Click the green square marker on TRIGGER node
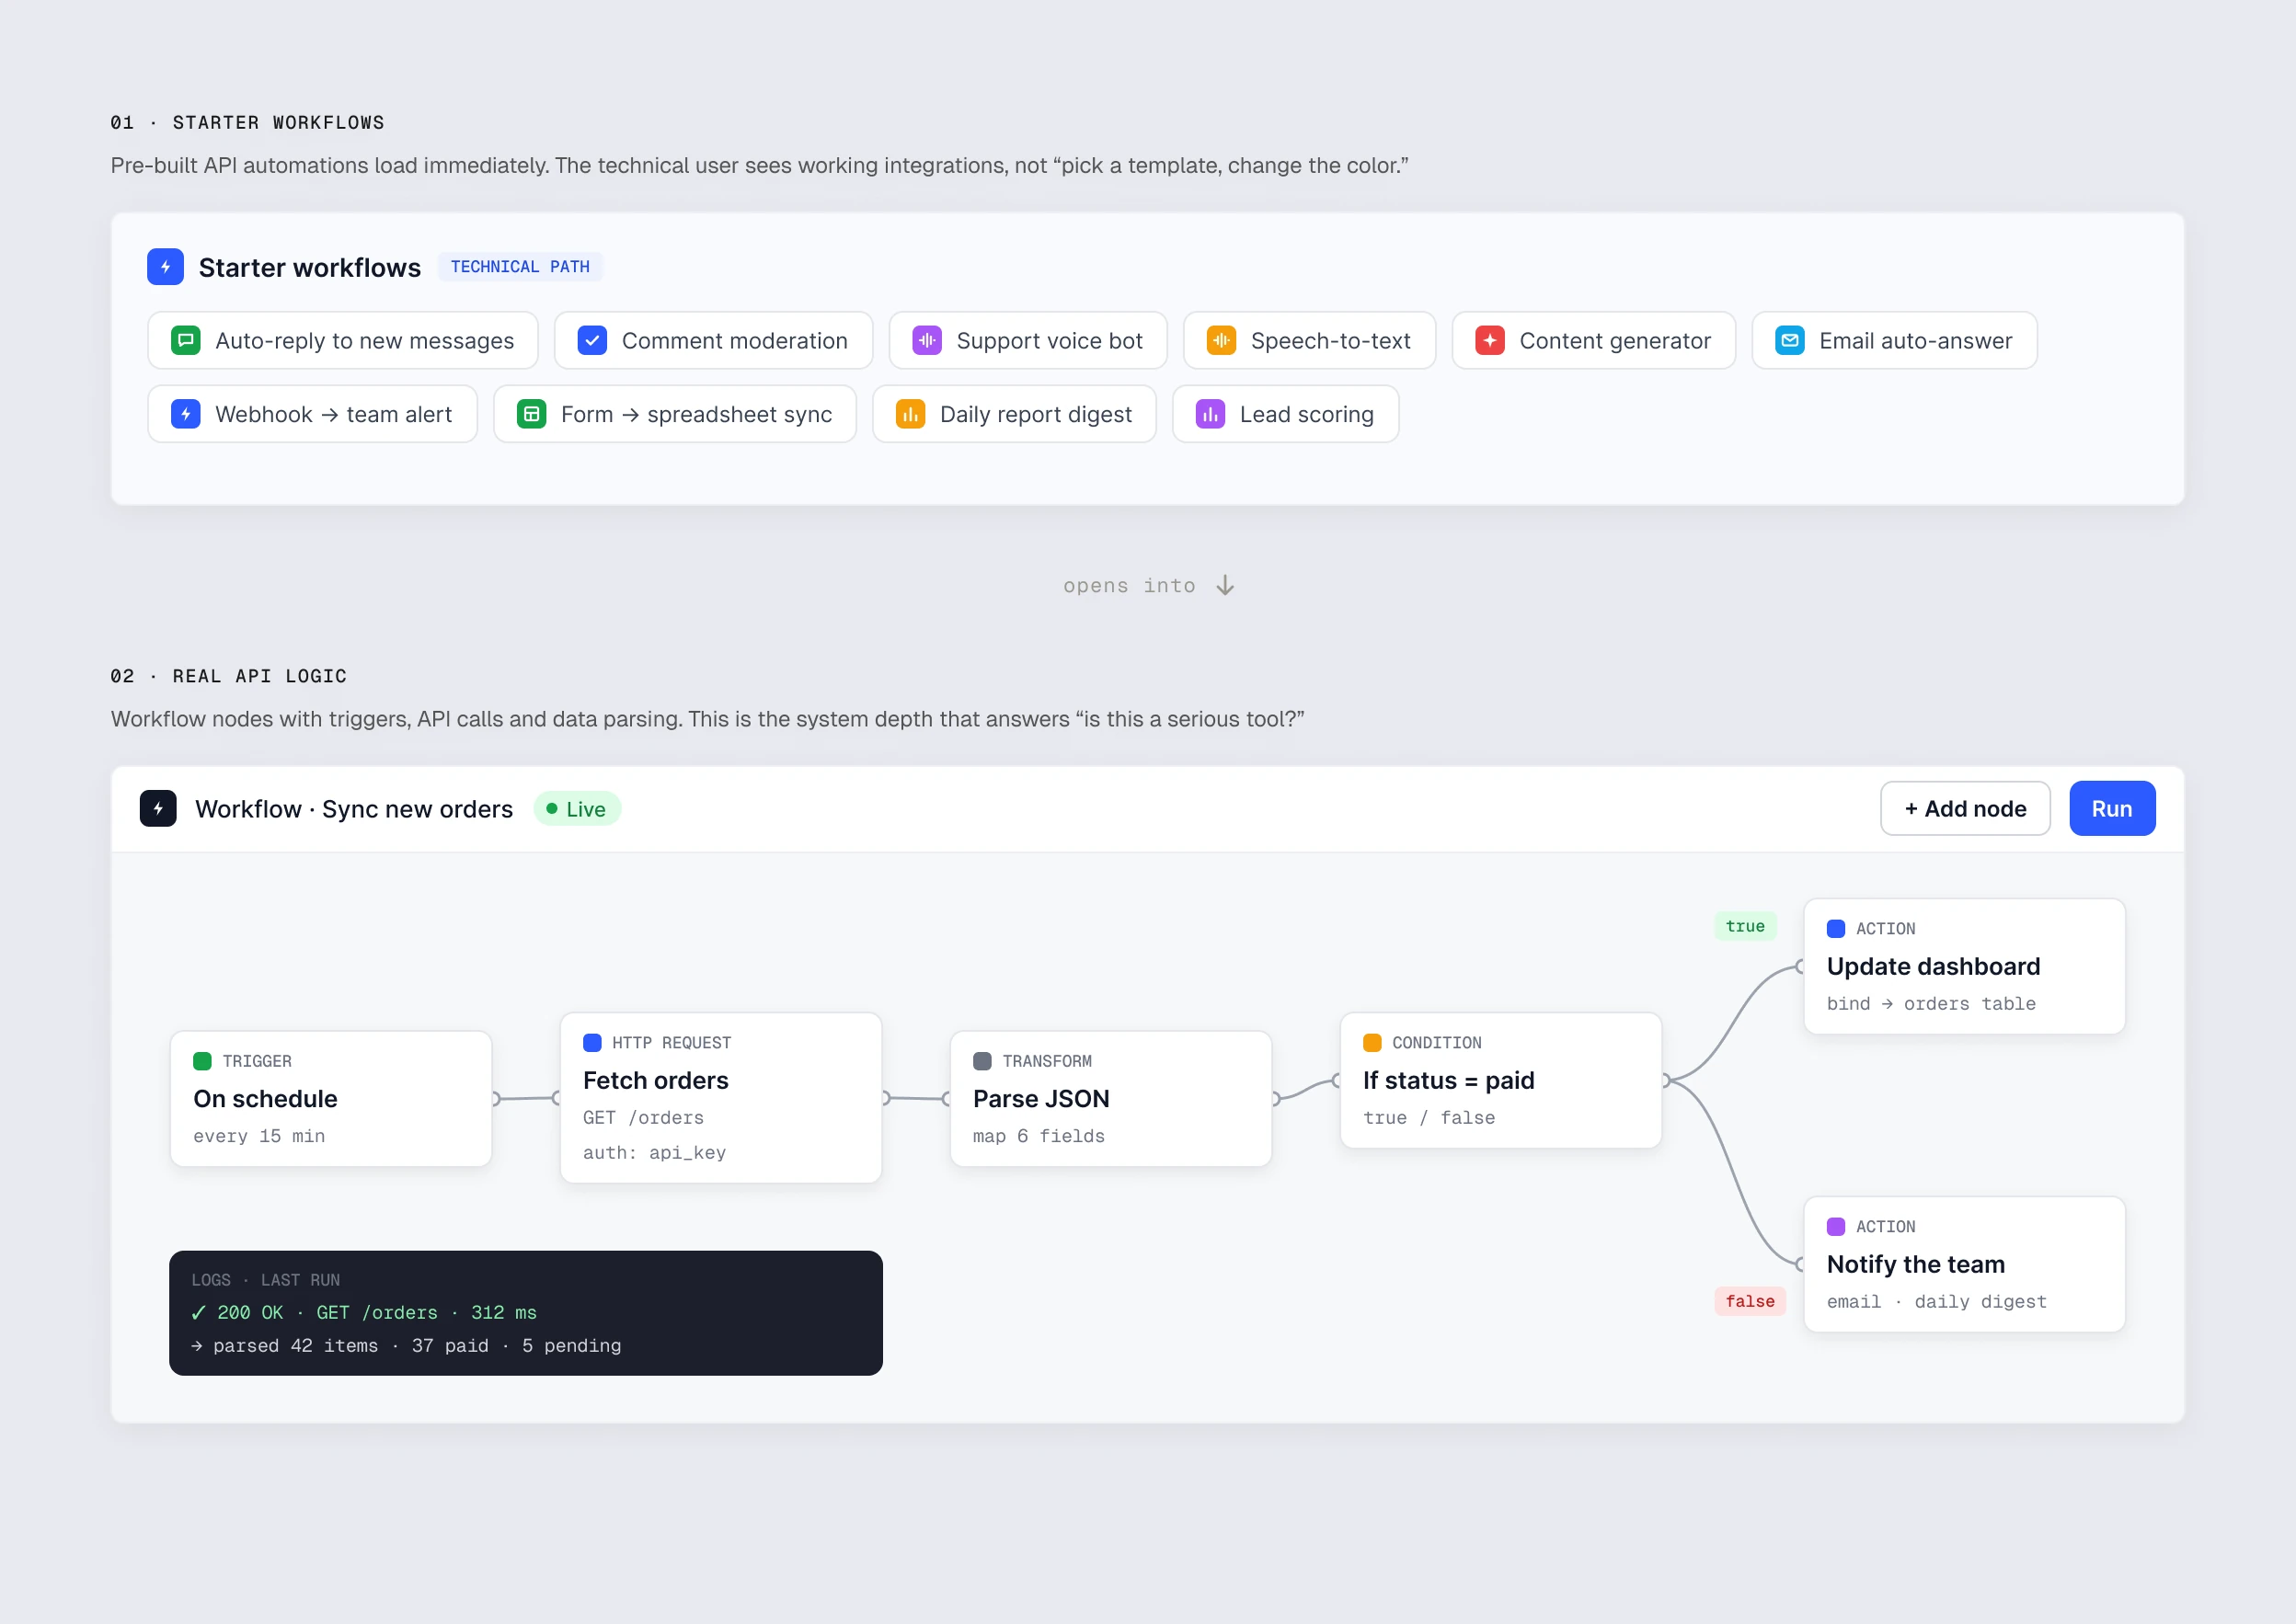This screenshot has width=2296, height=1624. coord(202,1061)
